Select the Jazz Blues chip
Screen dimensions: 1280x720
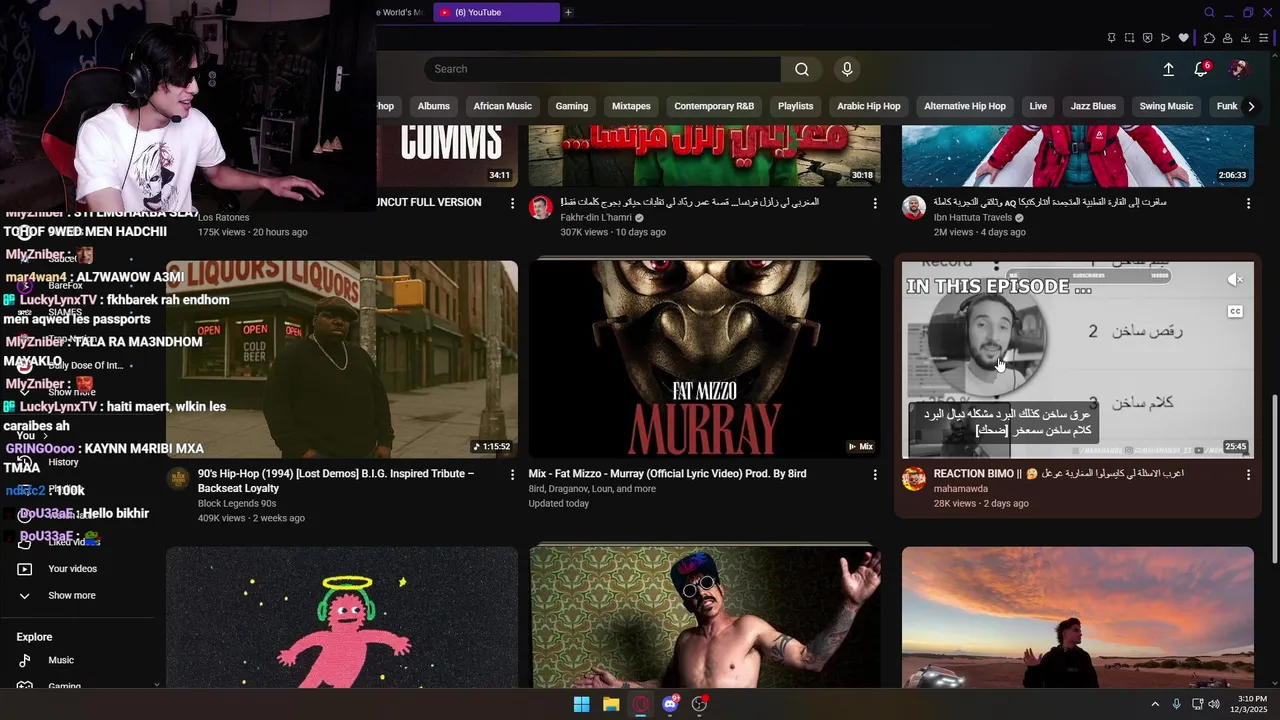point(1093,106)
